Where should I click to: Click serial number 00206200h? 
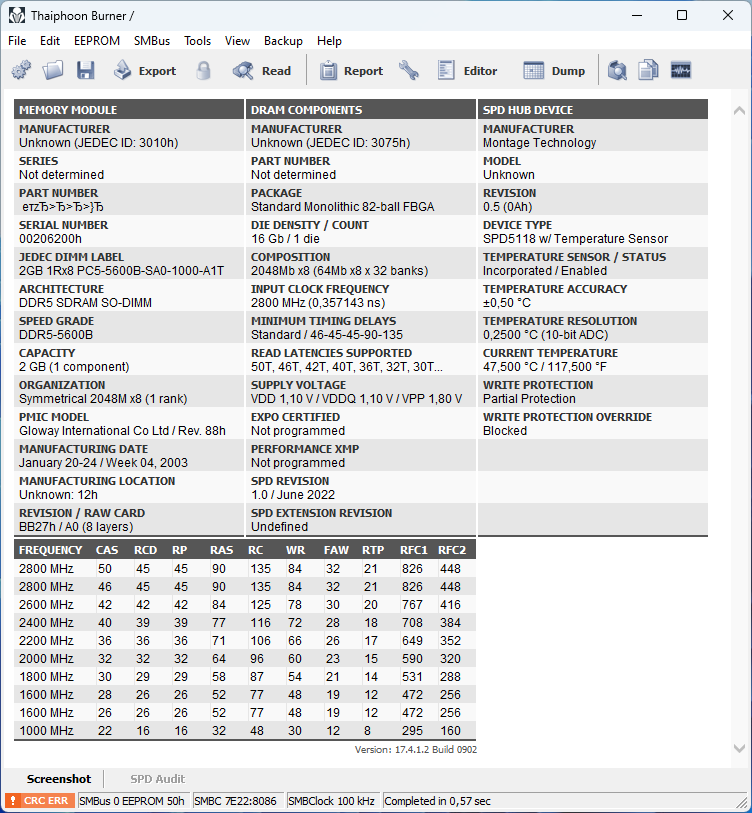tap(50, 239)
